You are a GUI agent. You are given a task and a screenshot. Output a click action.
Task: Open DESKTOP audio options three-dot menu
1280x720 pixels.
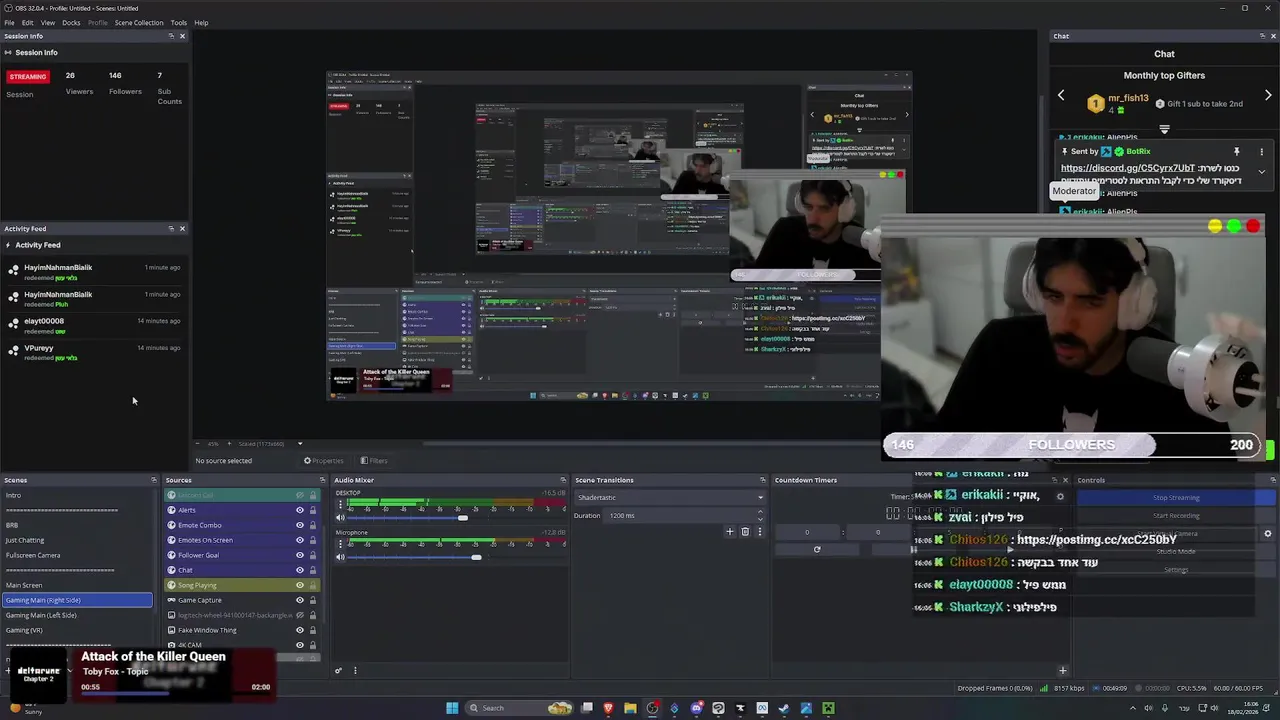340,504
